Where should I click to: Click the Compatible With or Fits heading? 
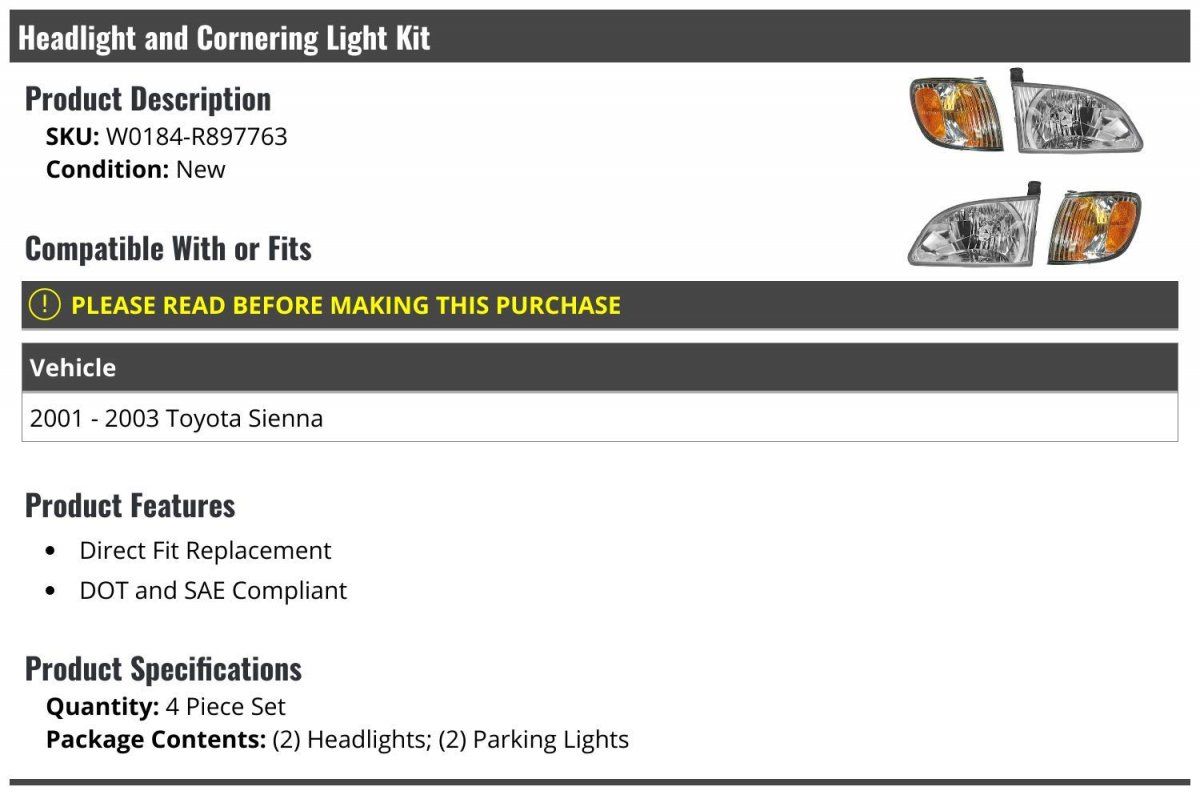click(x=168, y=249)
